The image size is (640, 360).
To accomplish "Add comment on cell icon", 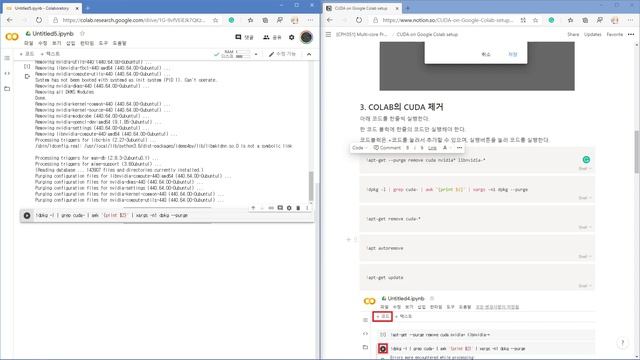I will [280, 208].
